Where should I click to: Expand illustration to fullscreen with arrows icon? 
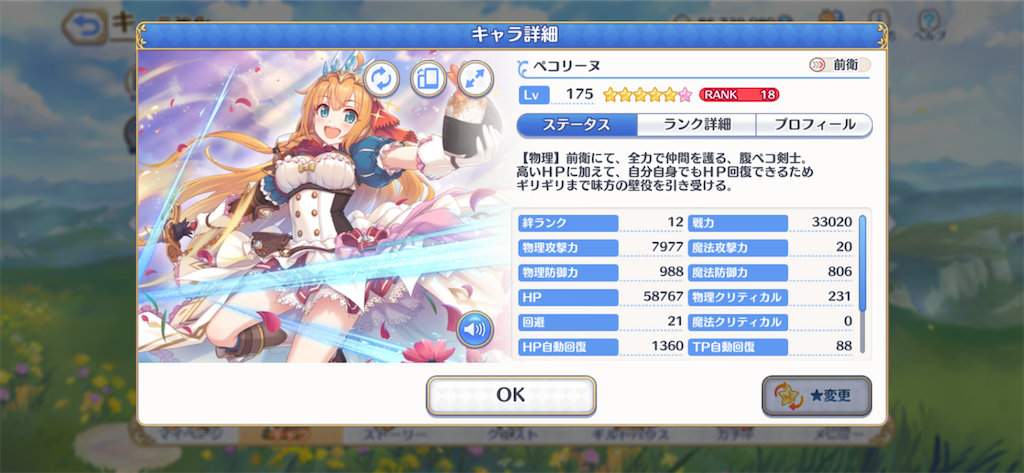click(x=475, y=79)
